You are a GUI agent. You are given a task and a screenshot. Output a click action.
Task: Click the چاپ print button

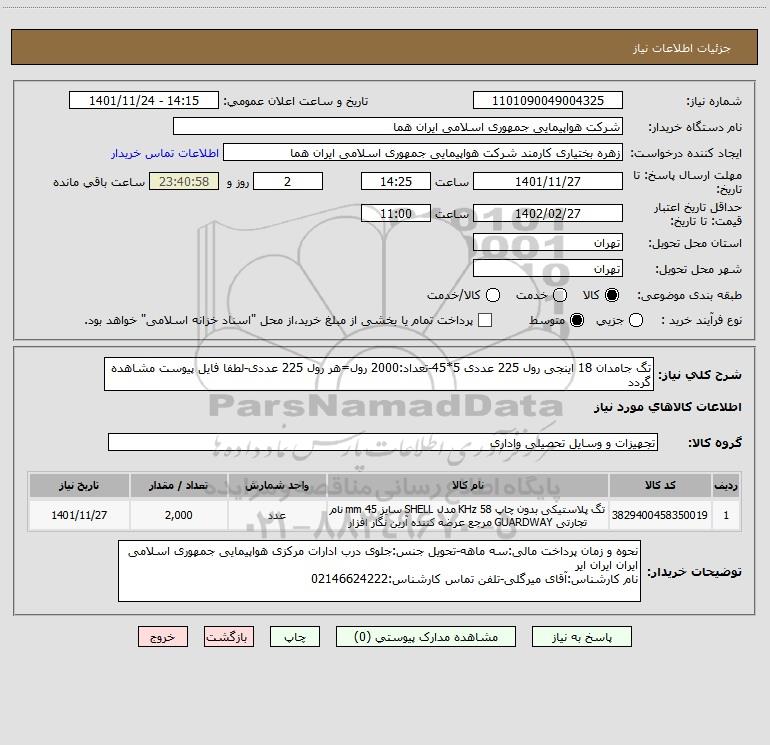coord(295,637)
